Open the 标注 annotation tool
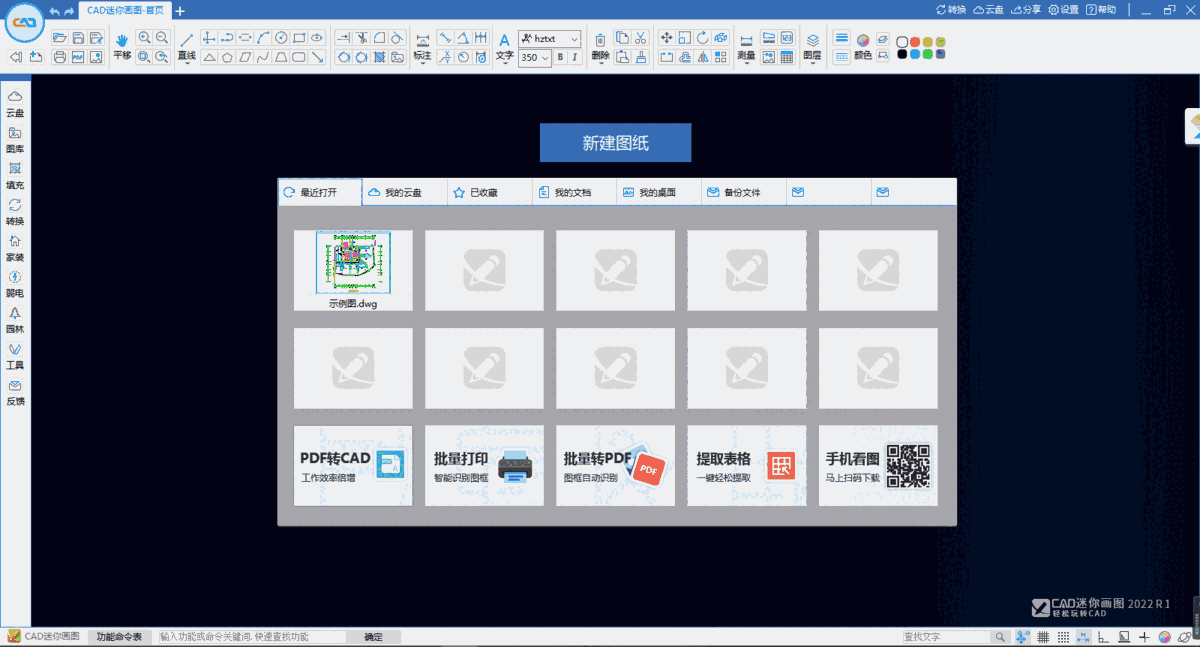The width and height of the screenshot is (1200, 647). pos(421,44)
